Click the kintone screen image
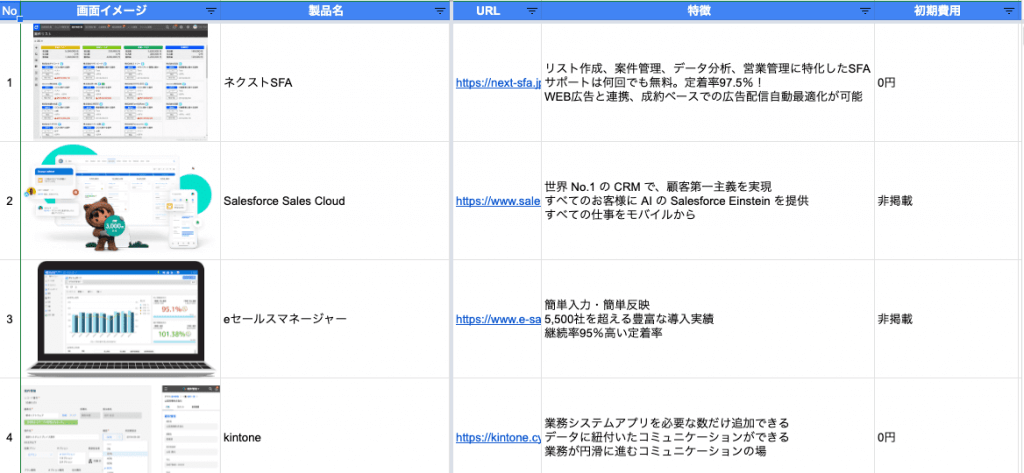The height and width of the screenshot is (473, 1024). 121,428
